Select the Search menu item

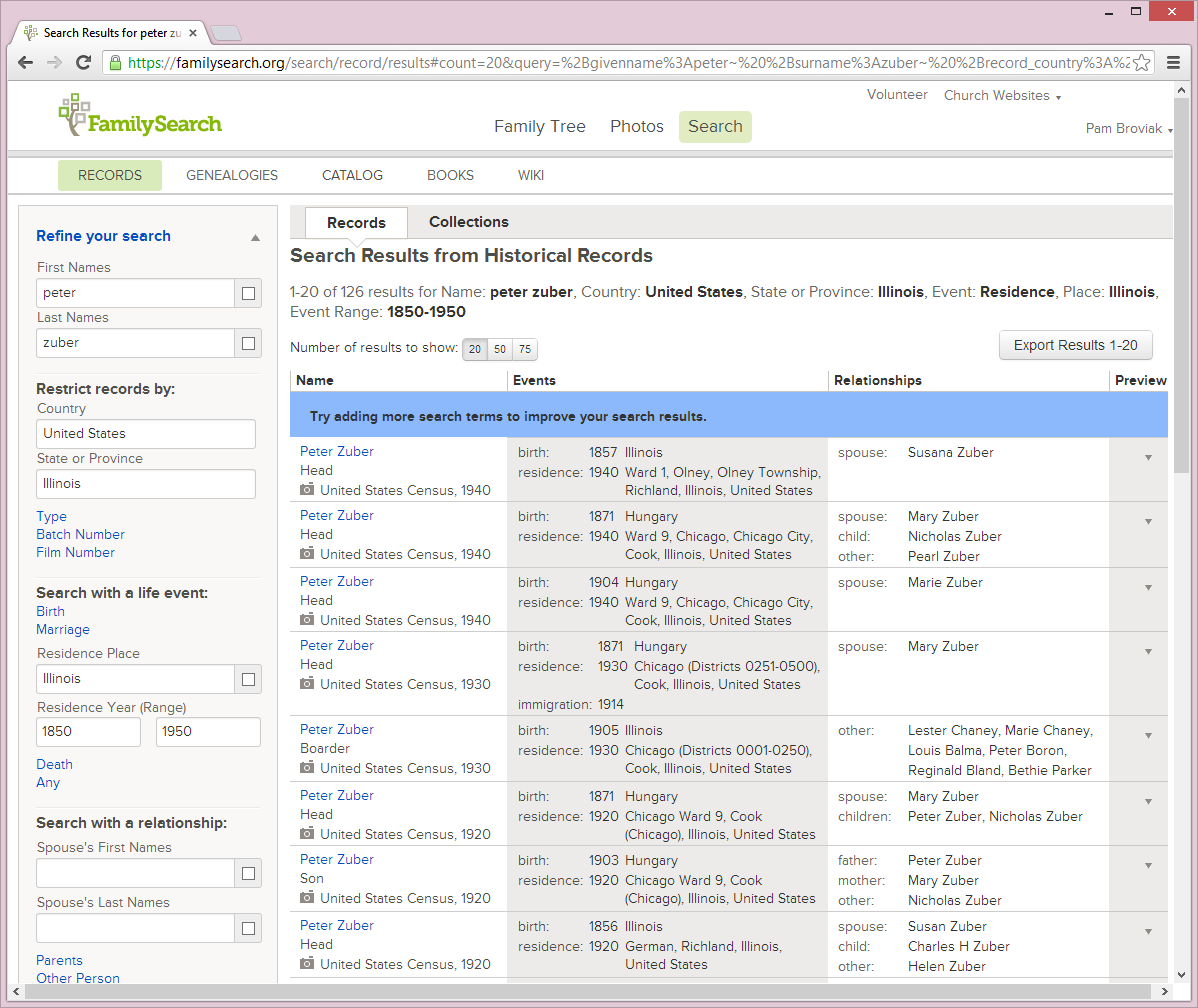click(715, 126)
